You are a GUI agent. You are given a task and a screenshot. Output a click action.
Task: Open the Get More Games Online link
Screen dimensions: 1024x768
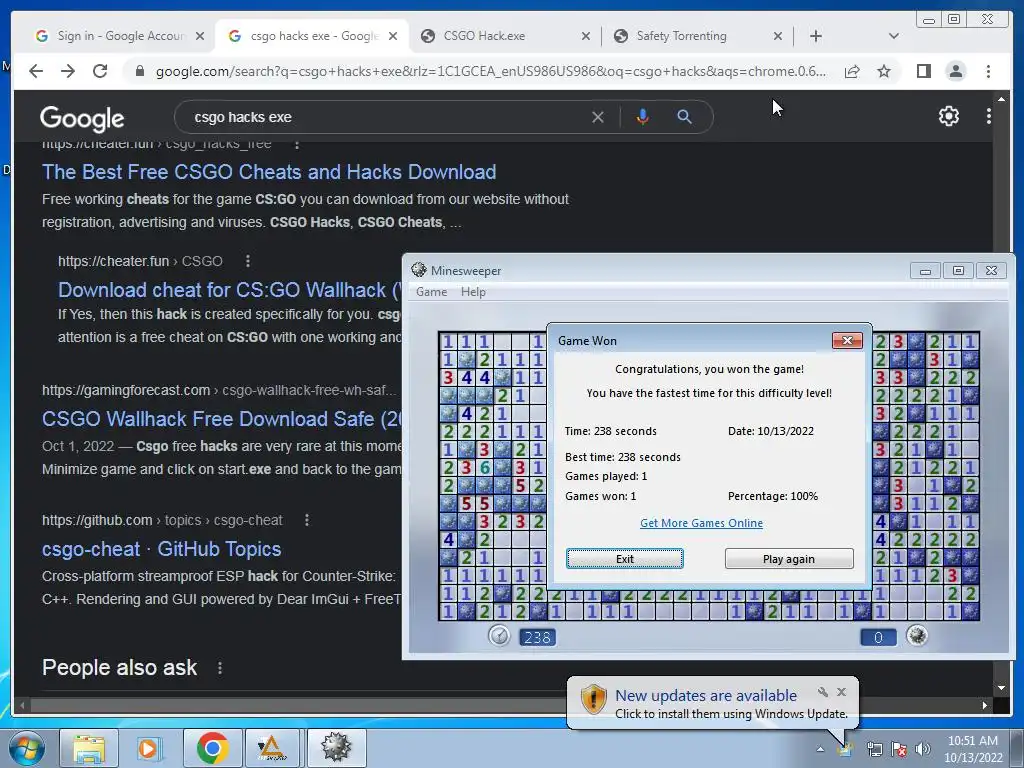click(x=701, y=523)
